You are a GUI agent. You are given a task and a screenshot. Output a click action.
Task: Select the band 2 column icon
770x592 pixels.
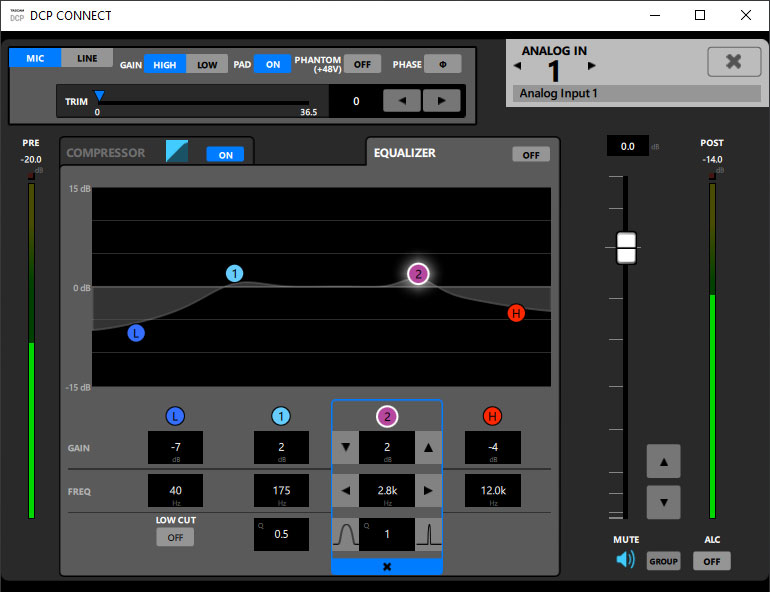pyautogui.click(x=387, y=417)
